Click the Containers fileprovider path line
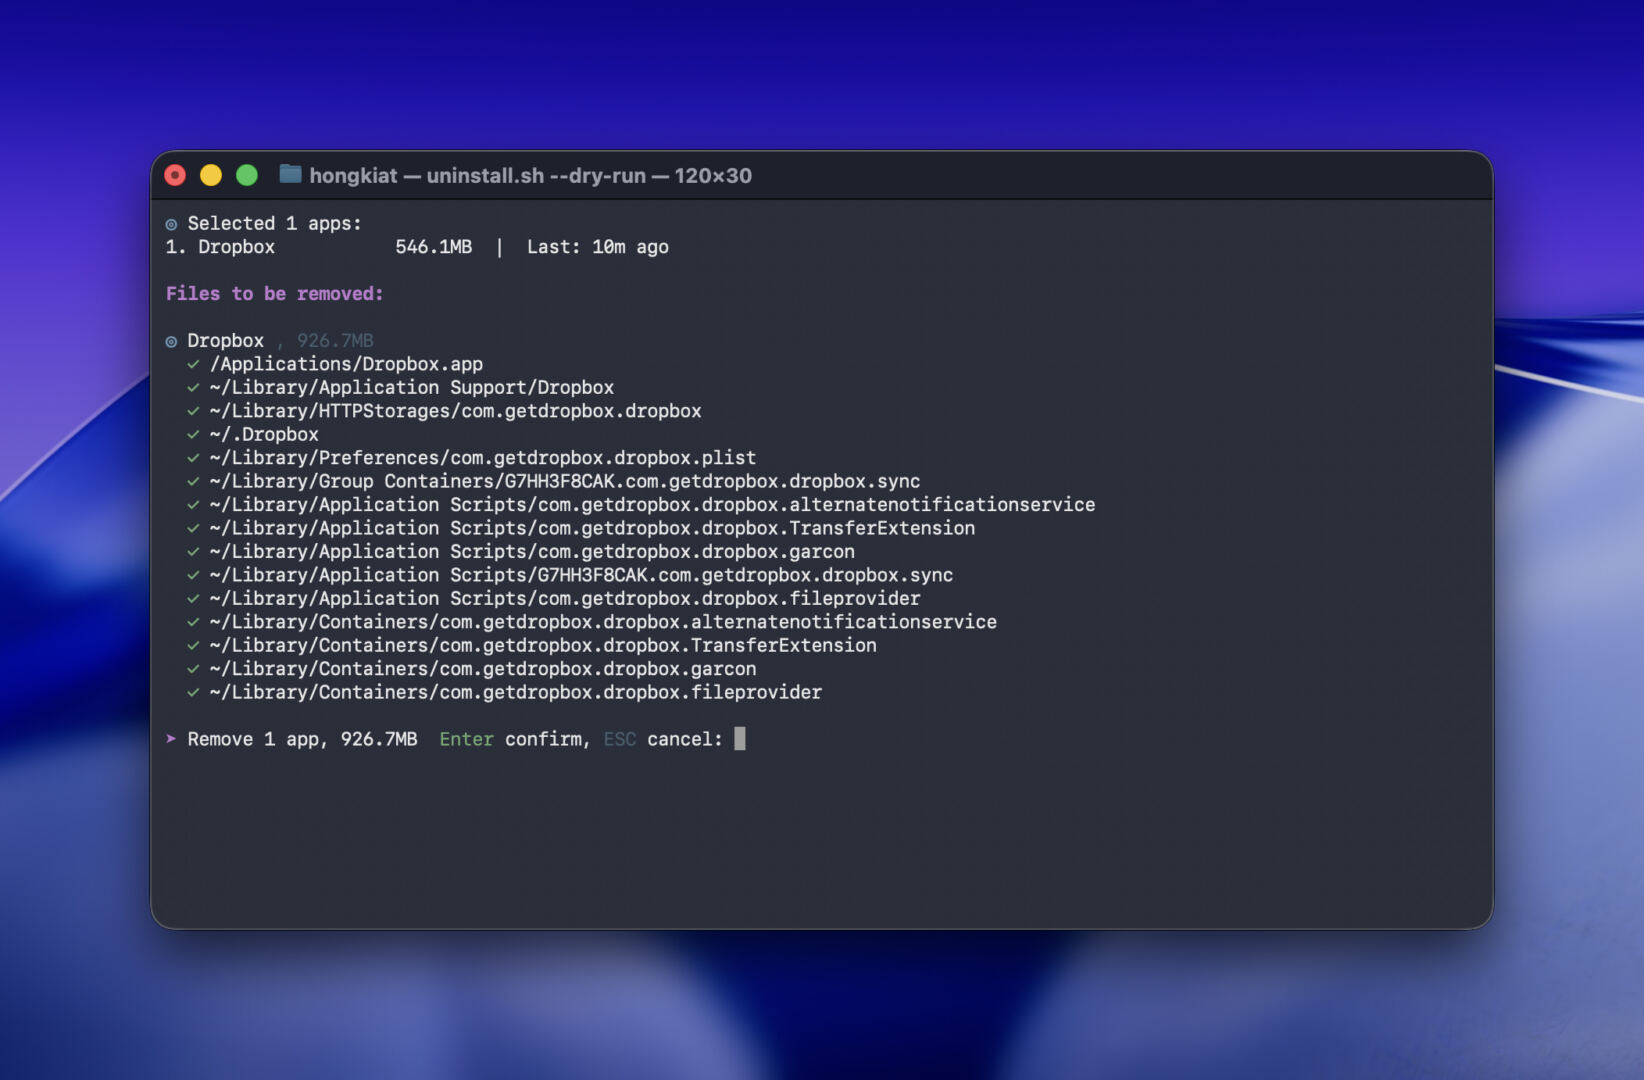1644x1080 pixels. coord(515,693)
